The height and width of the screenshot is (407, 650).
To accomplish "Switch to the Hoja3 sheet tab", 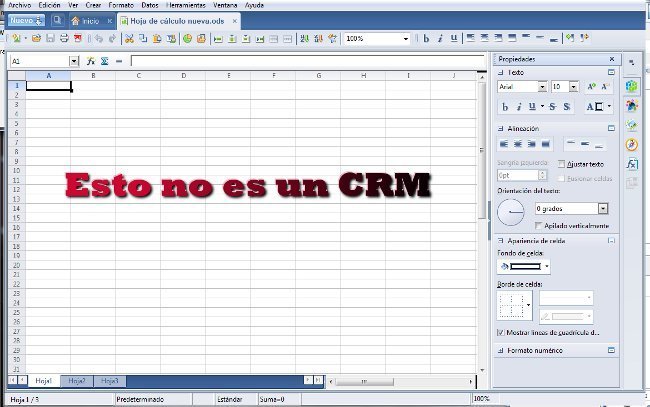I will tap(109, 380).
